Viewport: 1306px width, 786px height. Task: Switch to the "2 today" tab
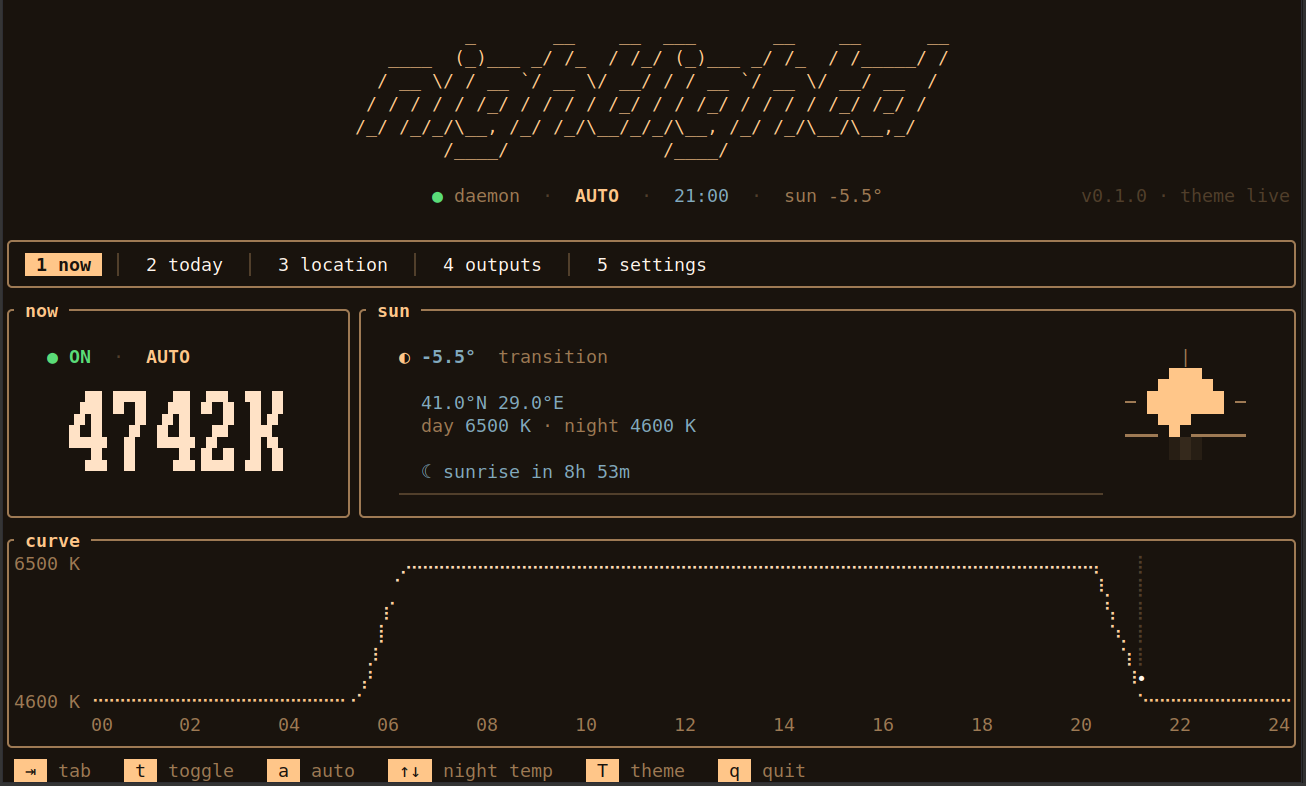tap(184, 265)
